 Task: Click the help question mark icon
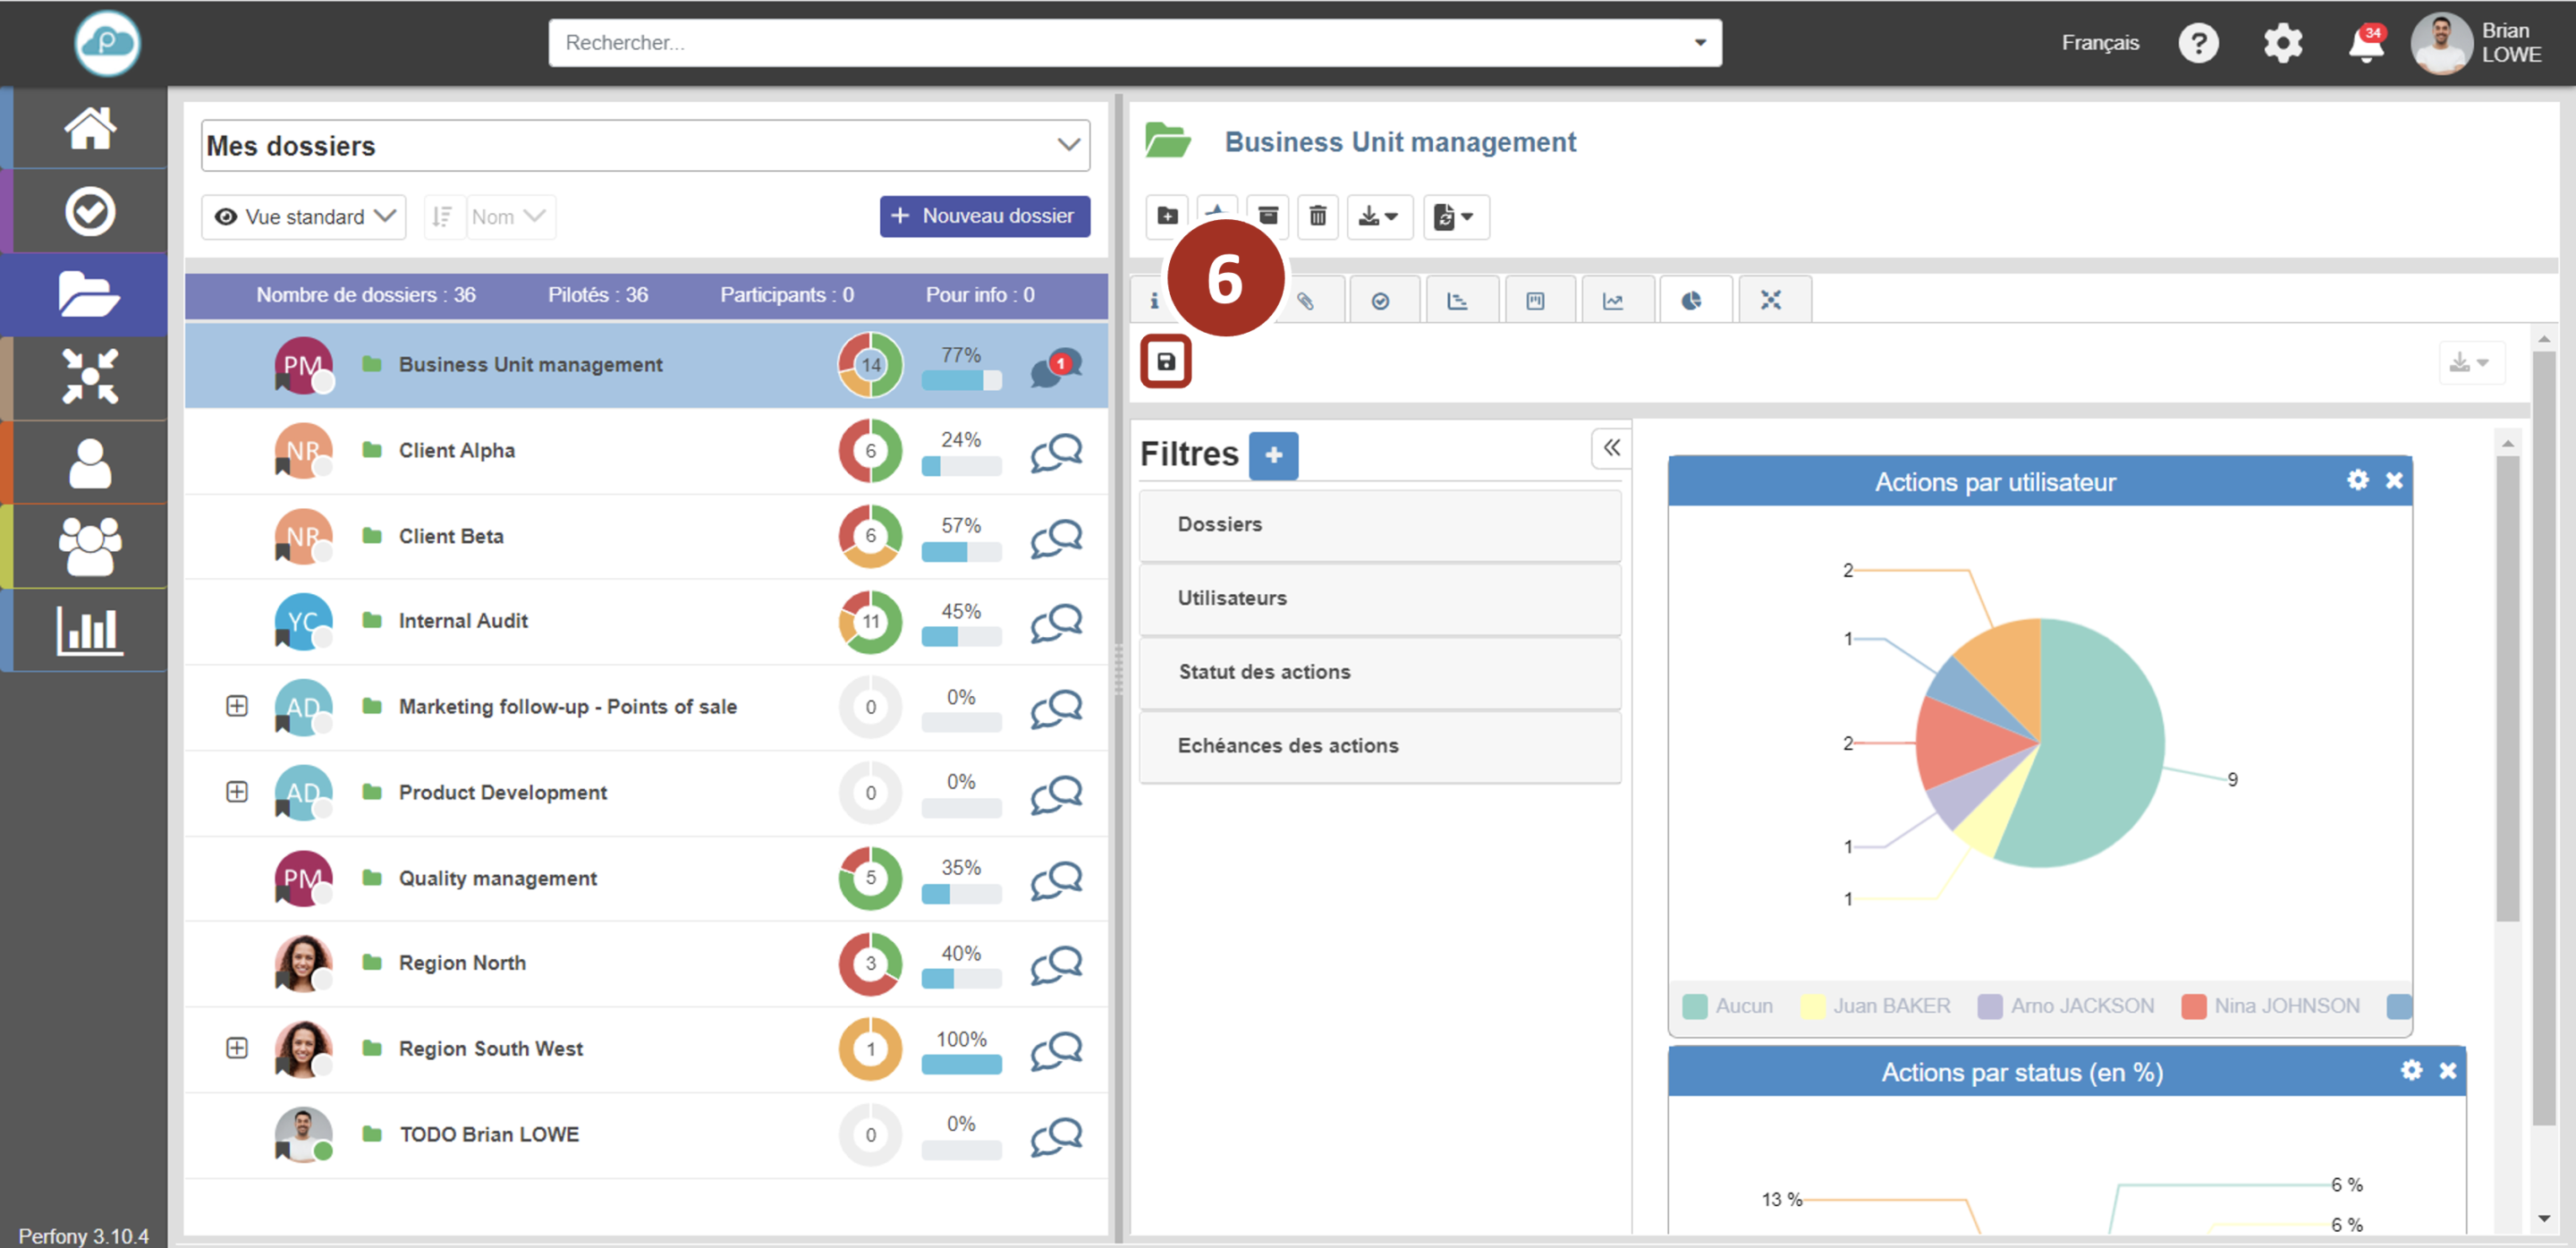coord(2198,44)
